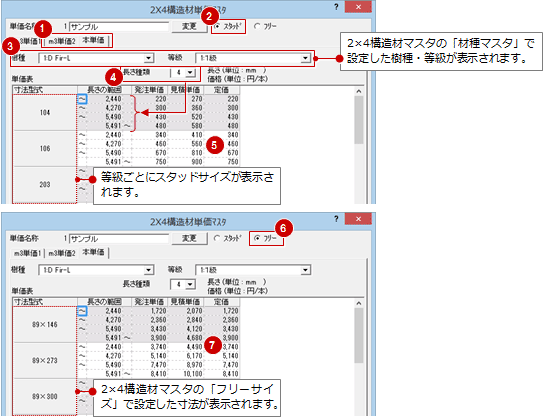The width and height of the screenshot is (543, 419).
Task: Open the 等級 dropdown in top dialog
Action: tap(305, 58)
